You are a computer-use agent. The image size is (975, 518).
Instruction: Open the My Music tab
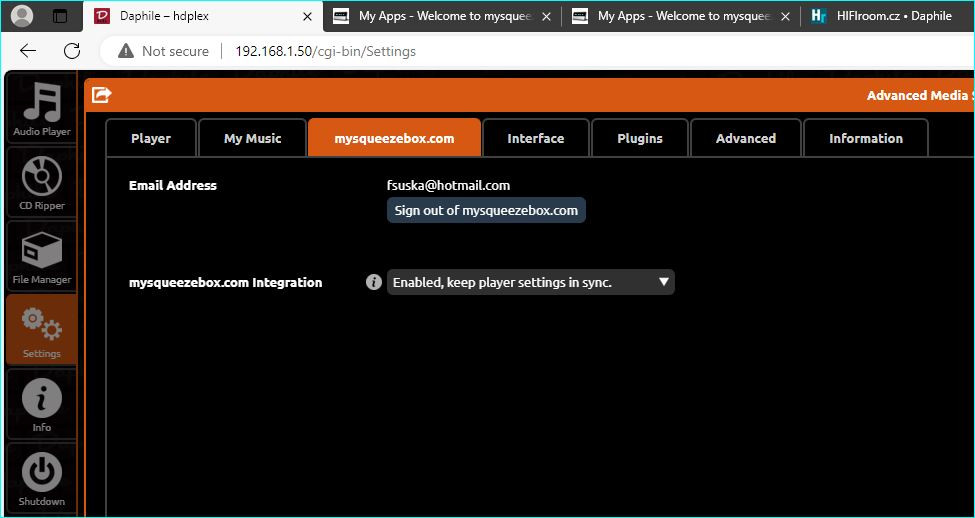click(x=252, y=138)
